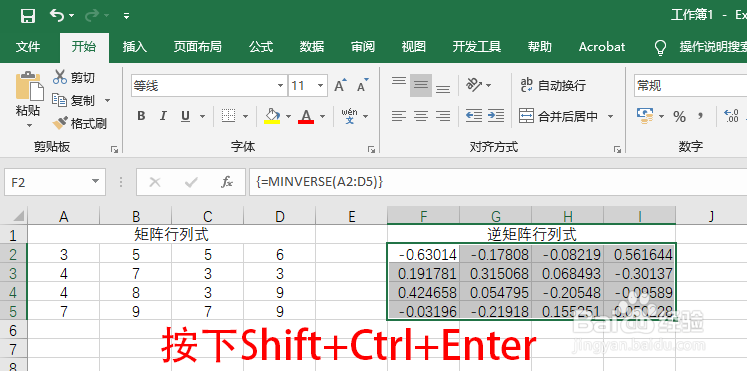The image size is (747, 371).
Task: Open the 文件 menu tab
Action: tap(28, 46)
